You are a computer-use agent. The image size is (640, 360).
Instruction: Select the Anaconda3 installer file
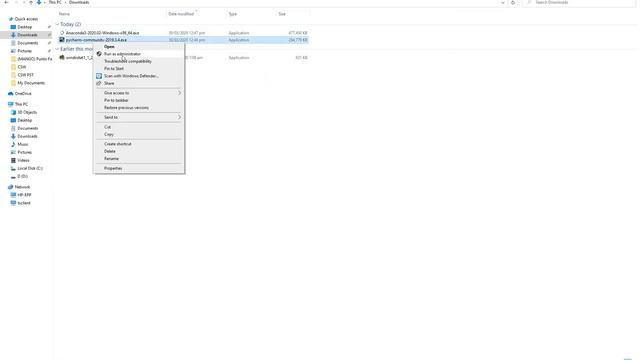coord(102,33)
